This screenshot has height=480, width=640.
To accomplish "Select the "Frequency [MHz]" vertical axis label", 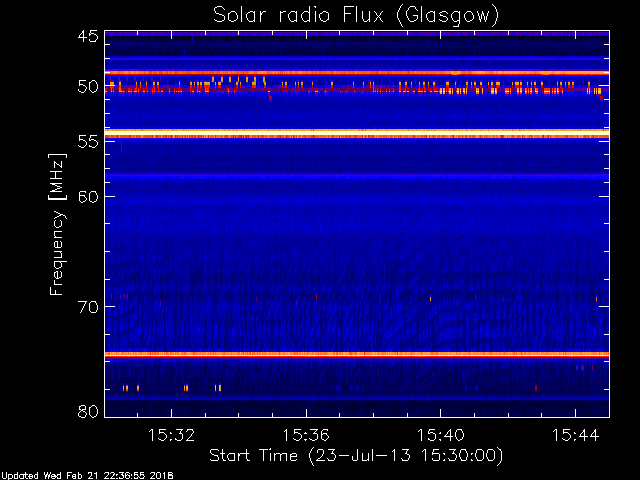I will [58, 223].
